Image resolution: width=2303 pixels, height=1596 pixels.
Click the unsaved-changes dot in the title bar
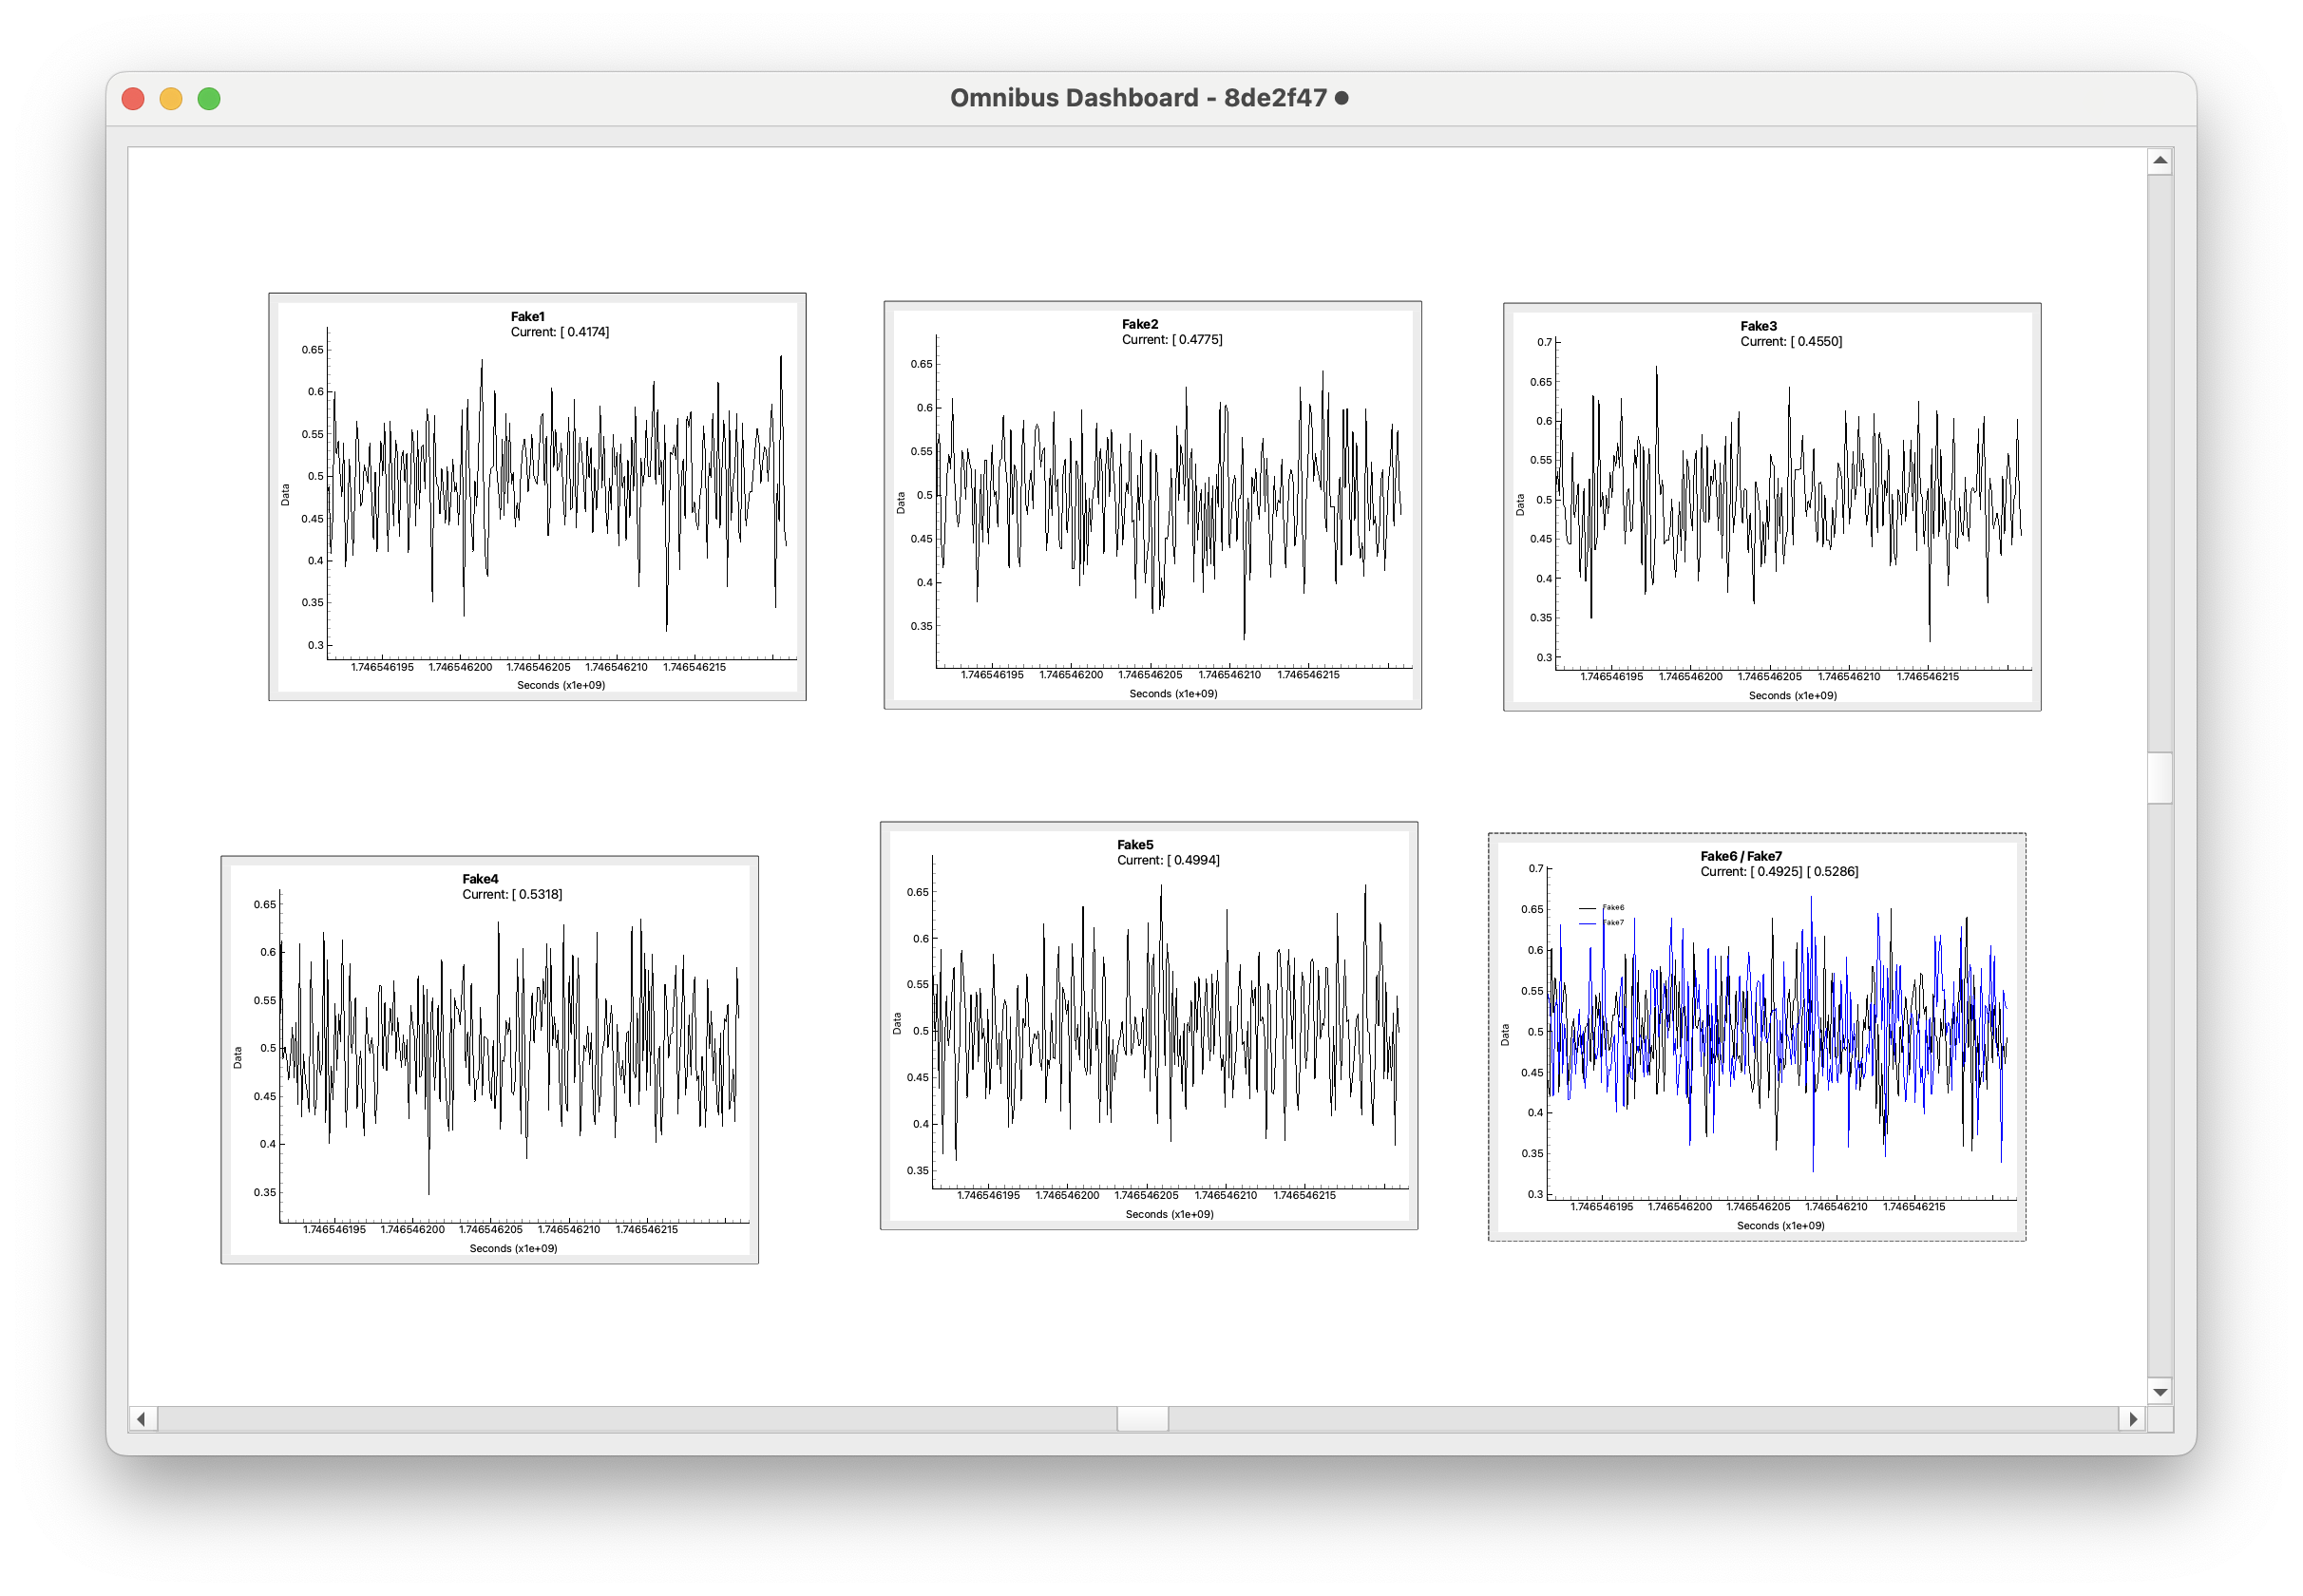coord(1344,98)
